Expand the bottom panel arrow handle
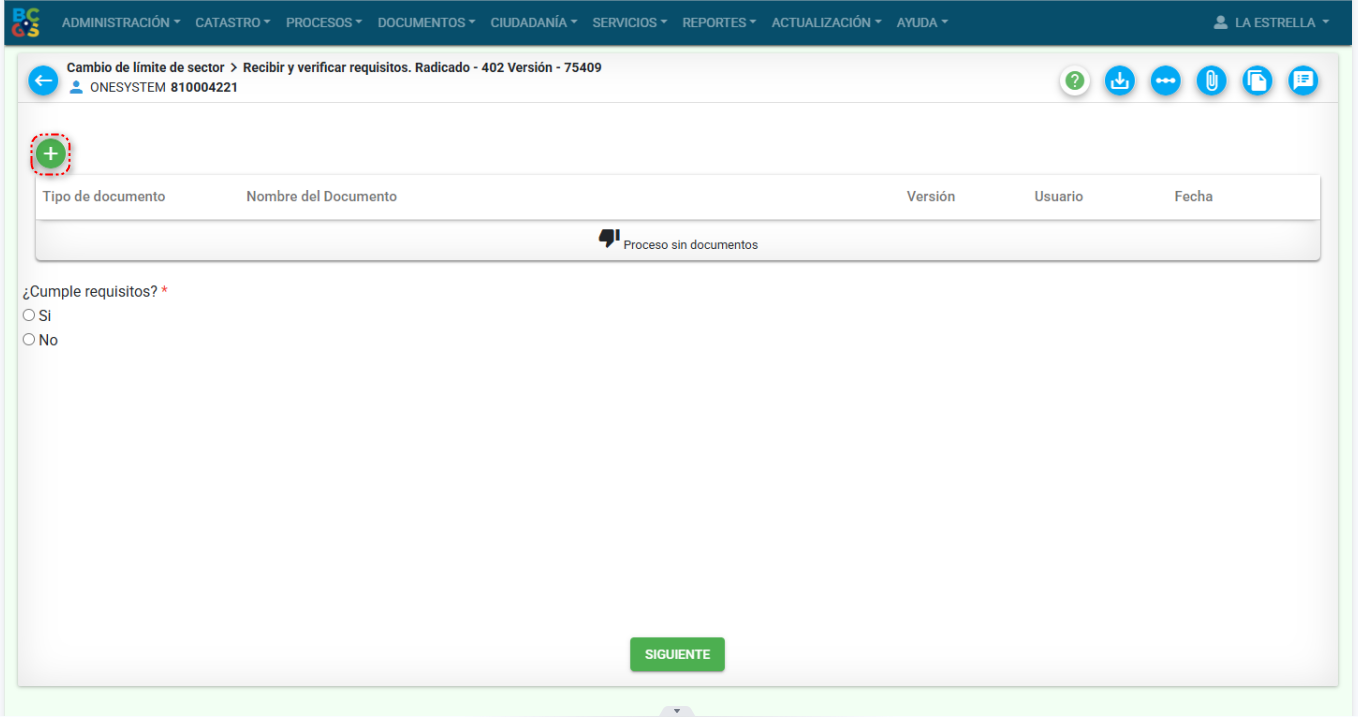The height and width of the screenshot is (717, 1358). tap(677, 711)
